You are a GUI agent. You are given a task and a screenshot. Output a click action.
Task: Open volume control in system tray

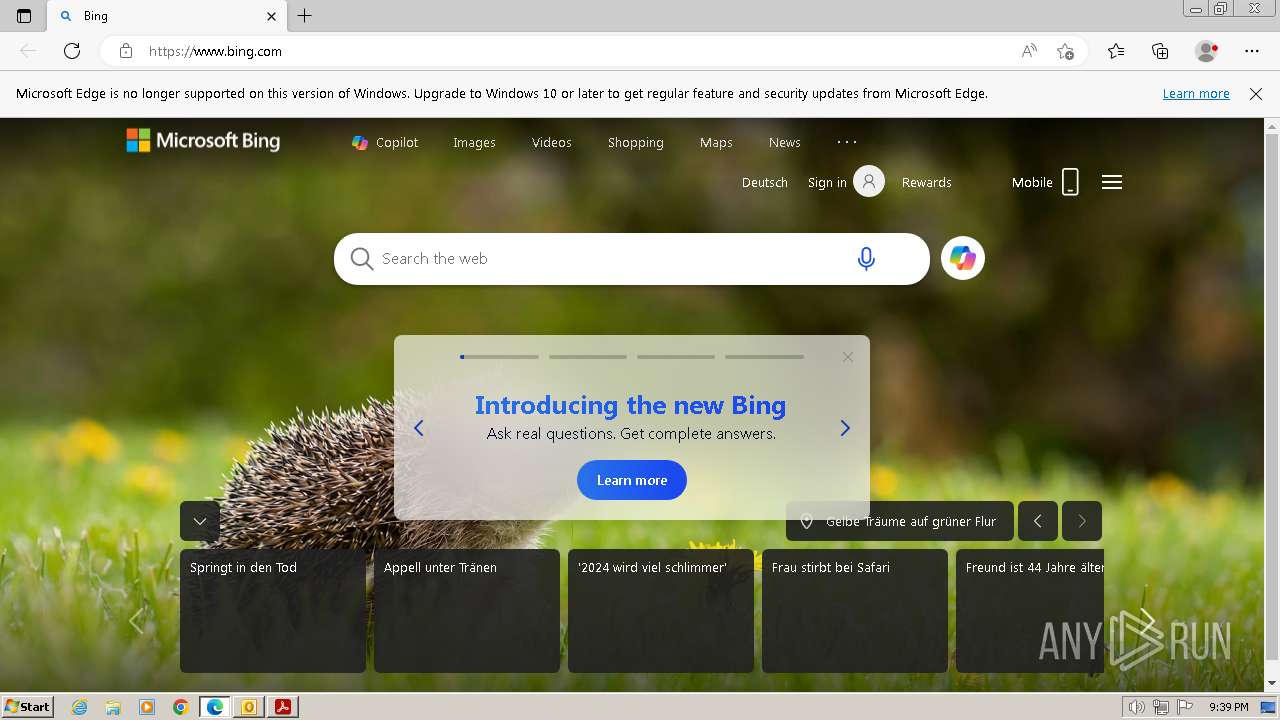point(1137,707)
